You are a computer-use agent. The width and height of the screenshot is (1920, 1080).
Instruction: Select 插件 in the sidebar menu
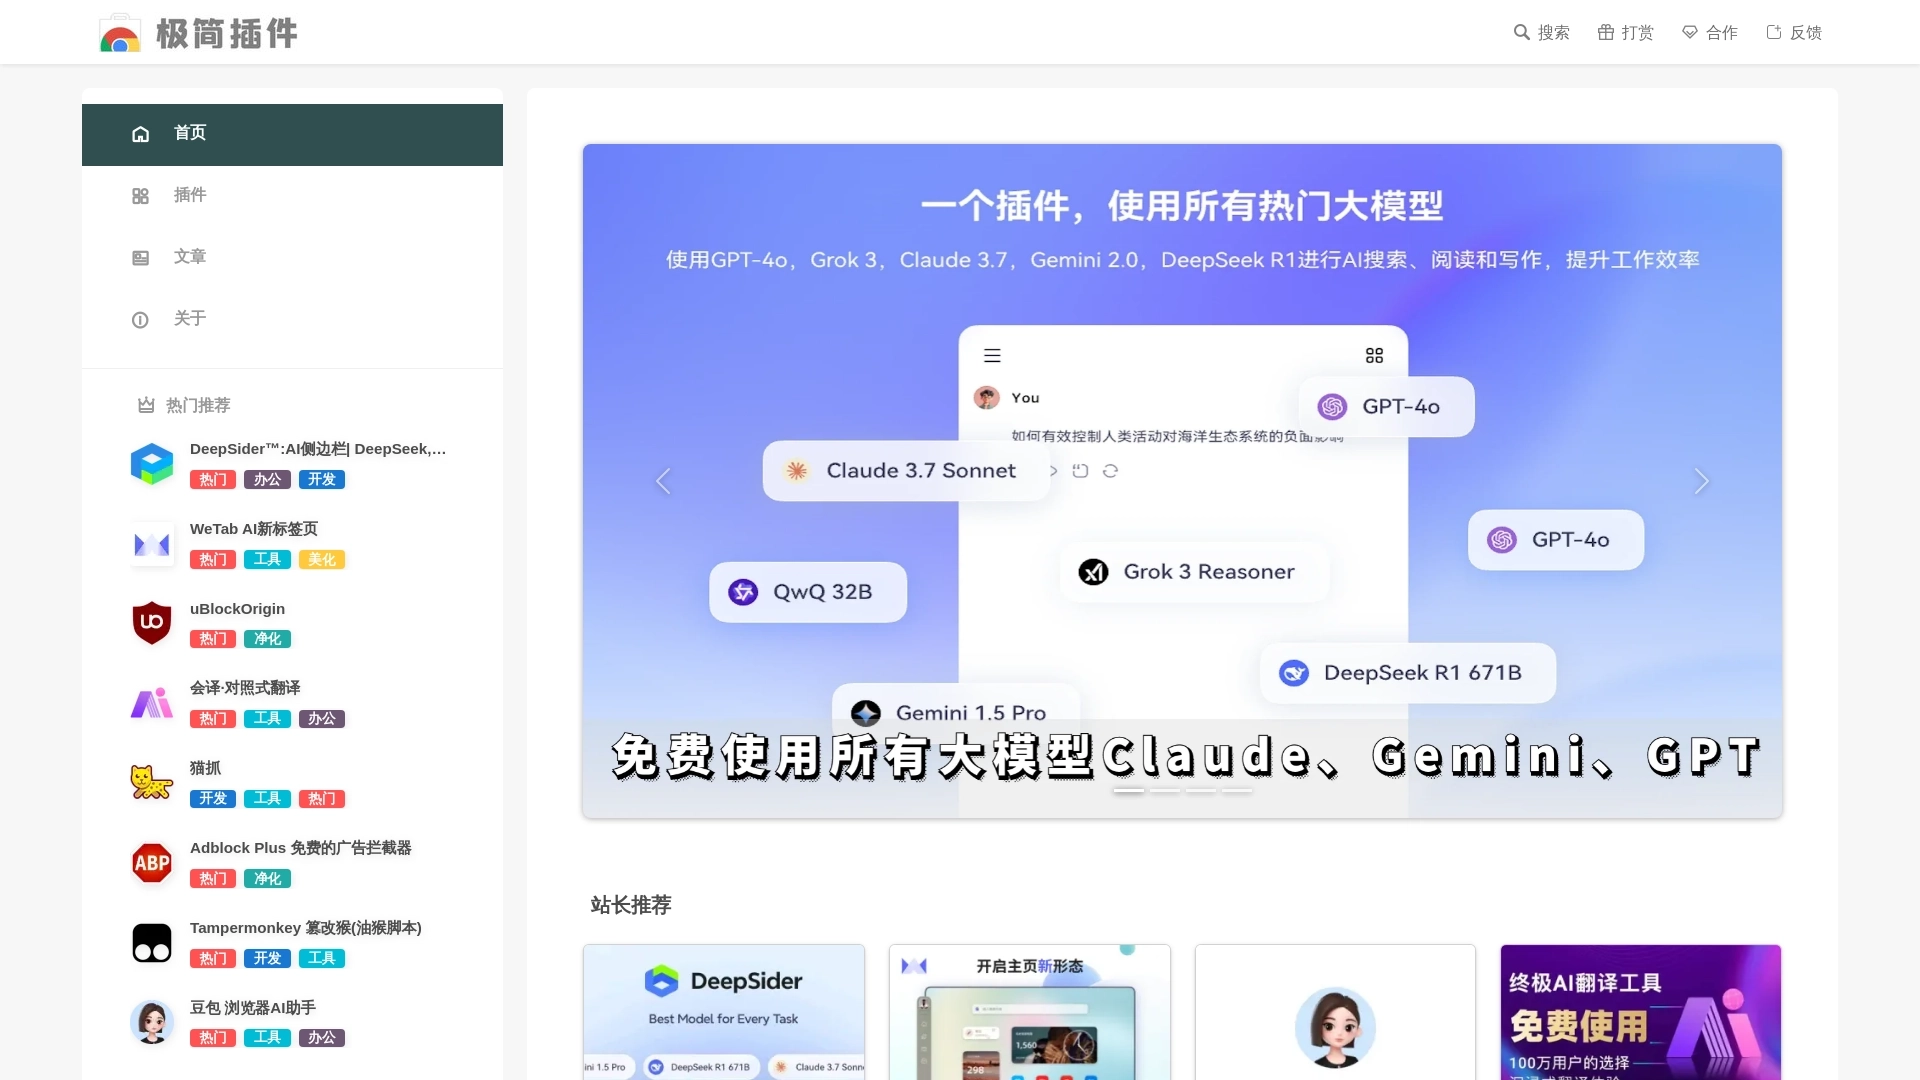[x=292, y=196]
